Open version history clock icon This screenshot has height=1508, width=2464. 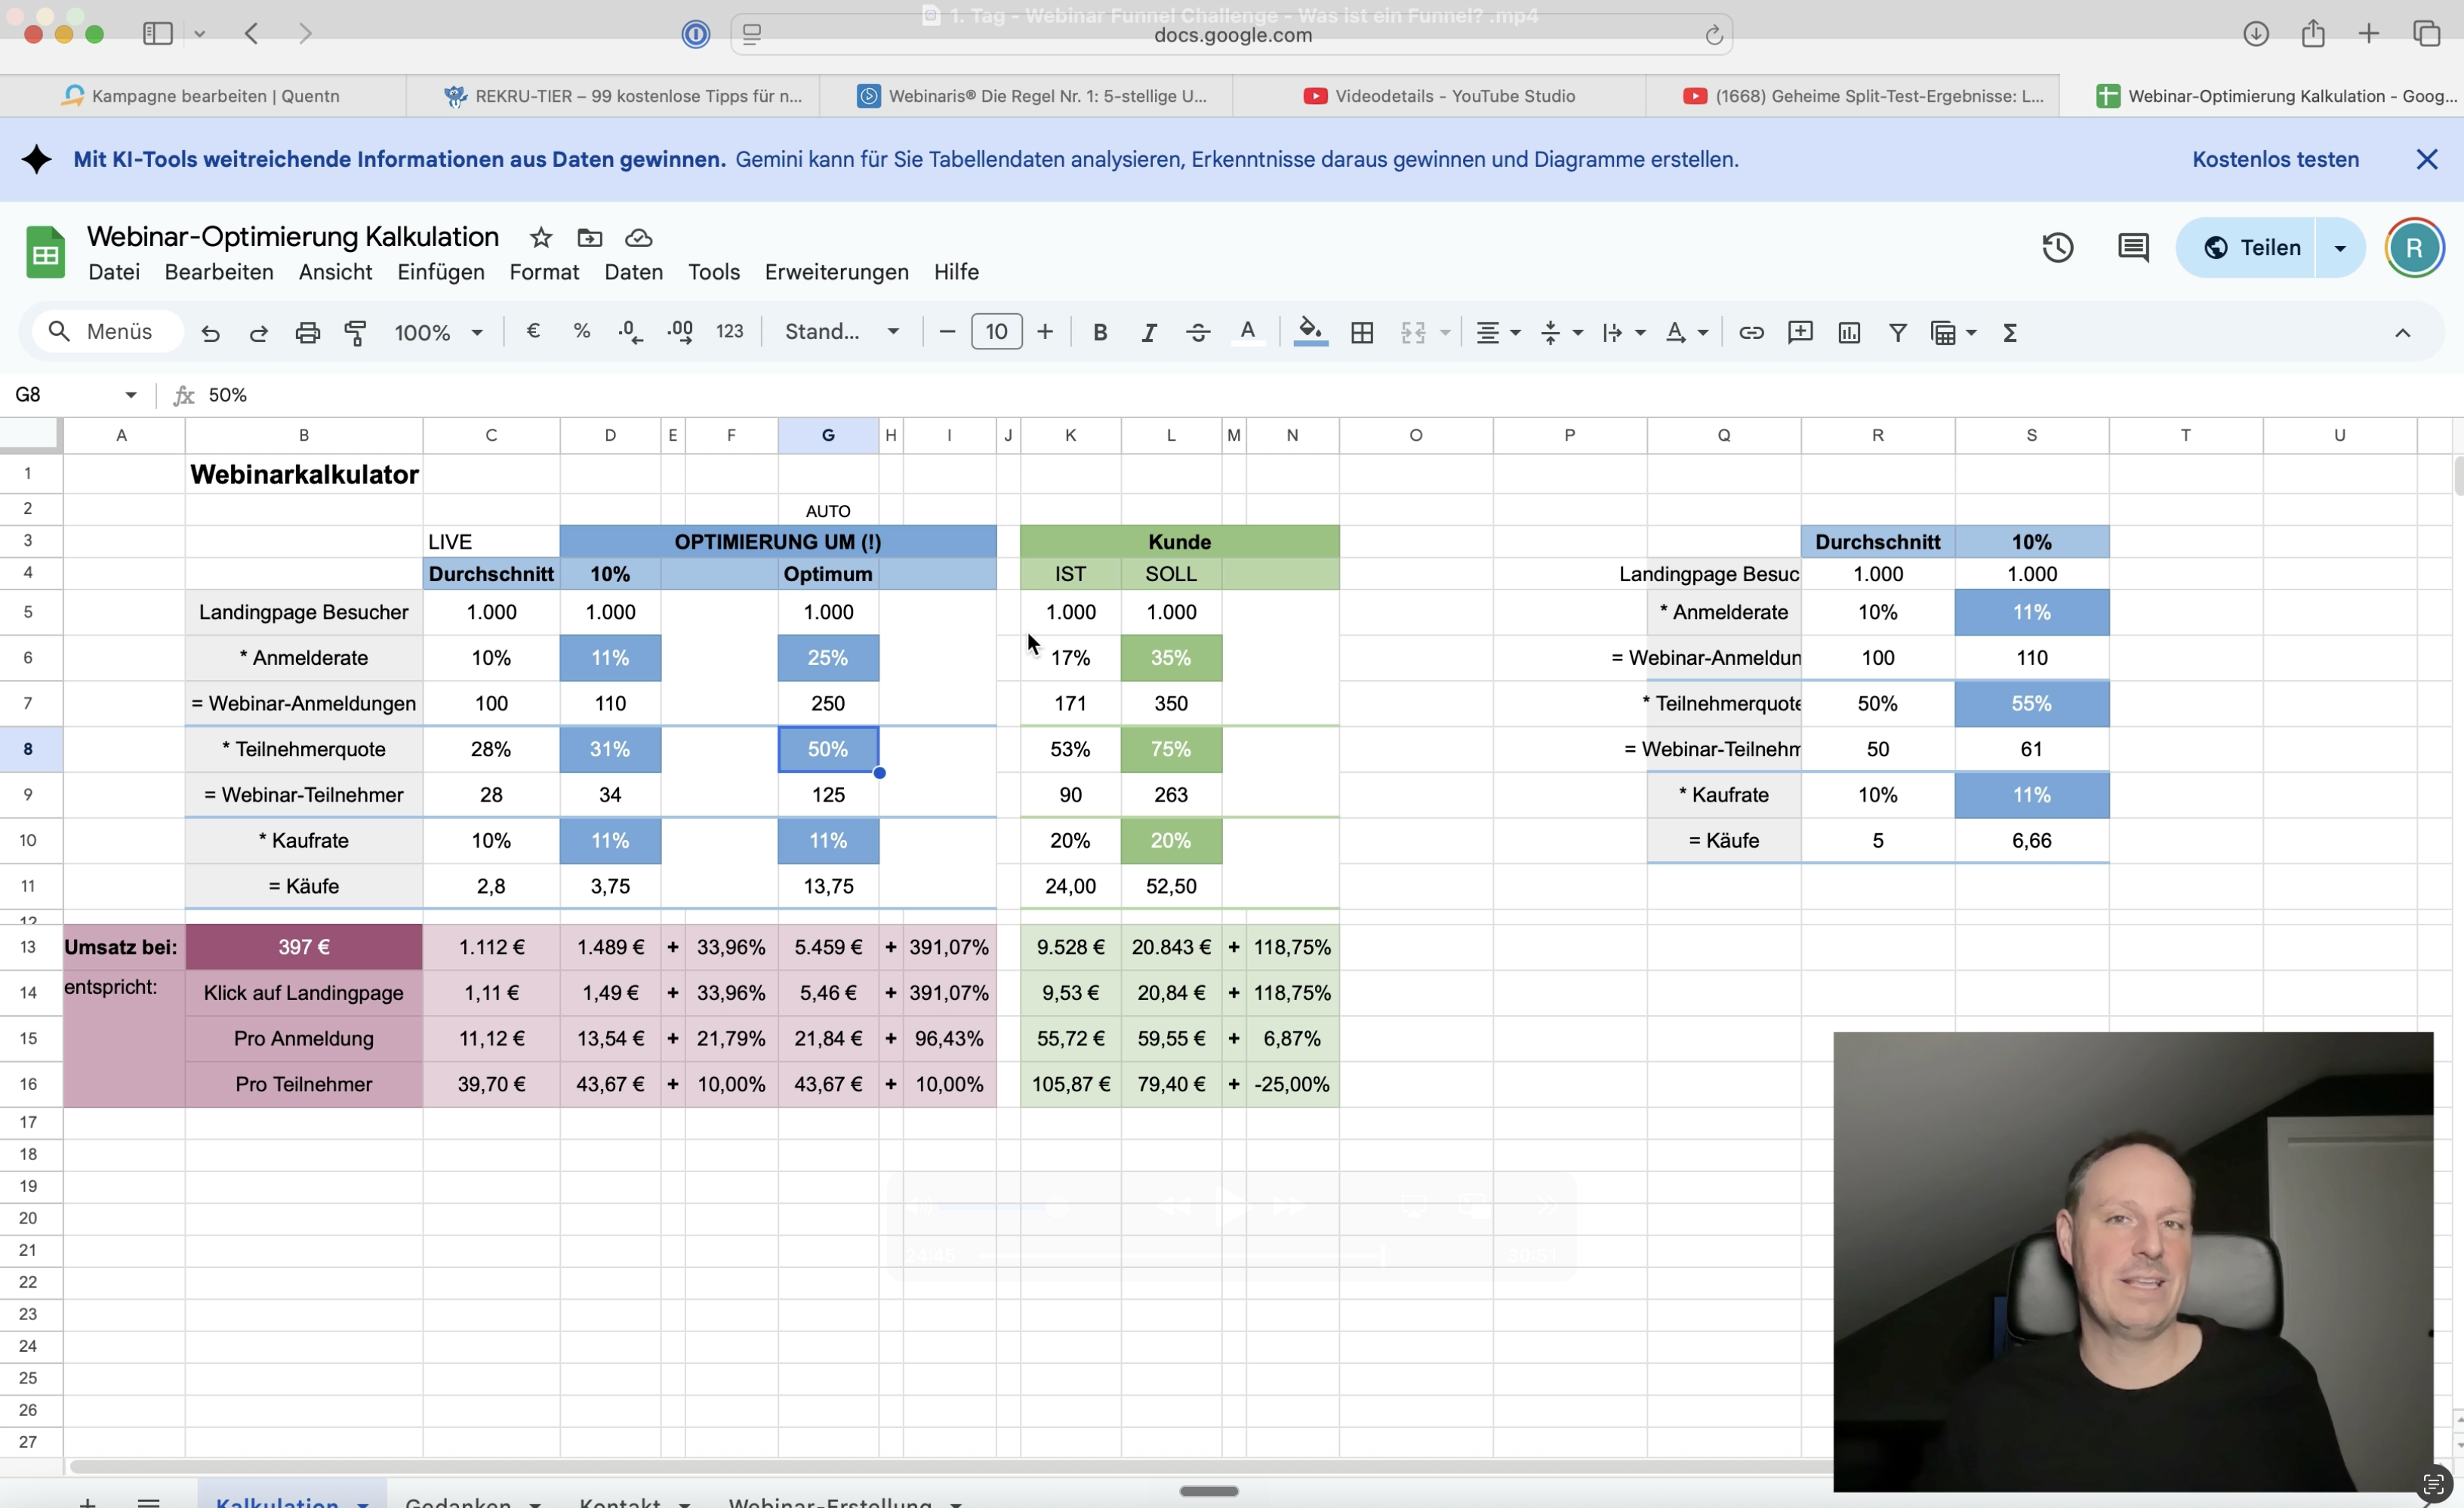pos(2057,247)
